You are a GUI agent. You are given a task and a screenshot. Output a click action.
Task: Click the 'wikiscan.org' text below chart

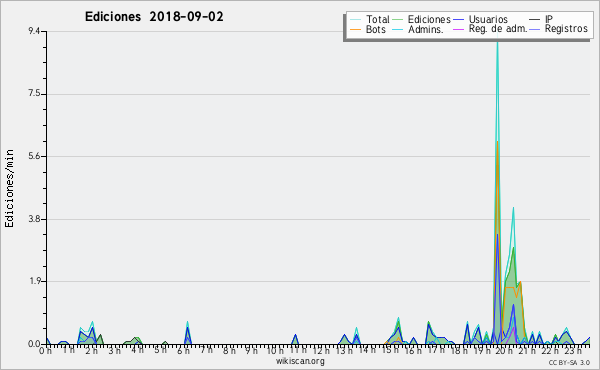click(x=300, y=361)
